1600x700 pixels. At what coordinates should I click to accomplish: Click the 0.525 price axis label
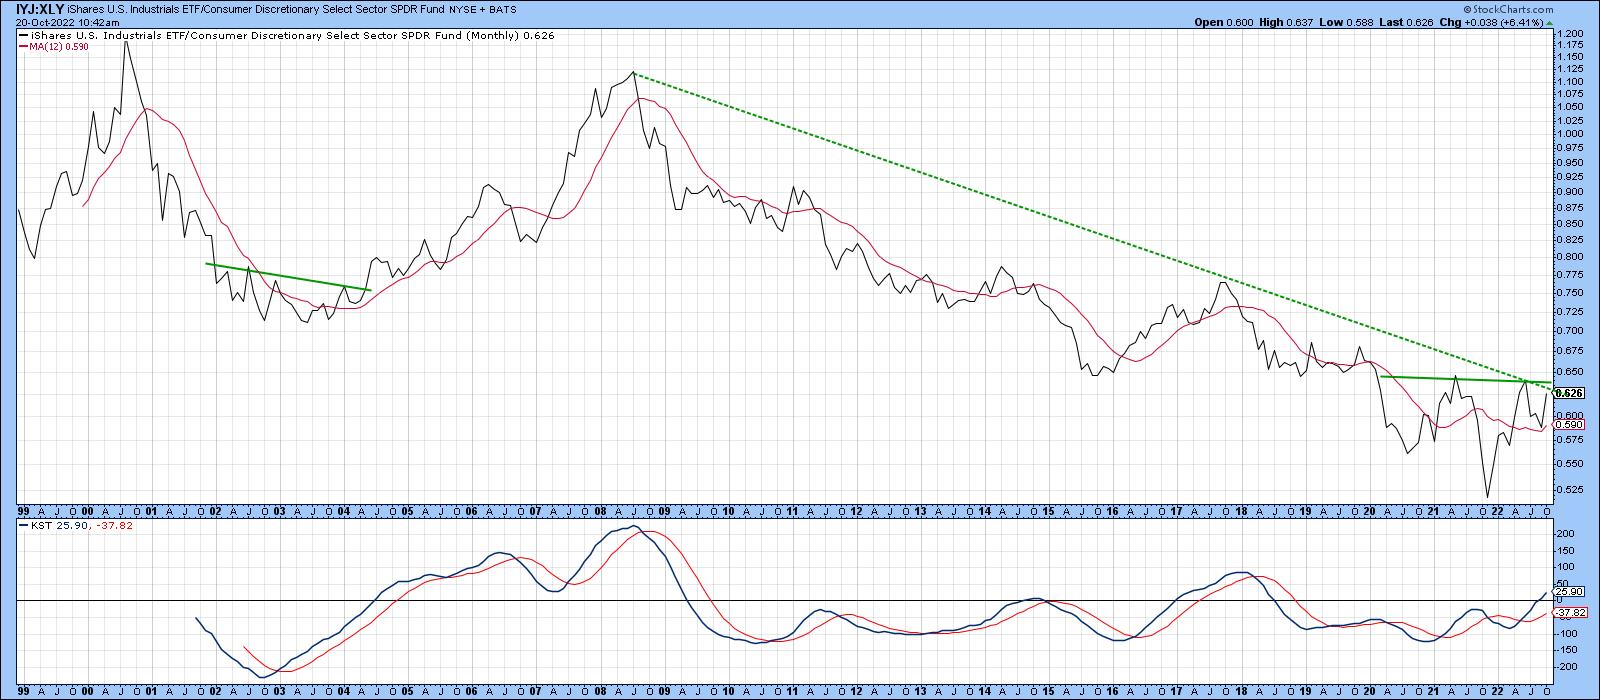(x=1570, y=489)
